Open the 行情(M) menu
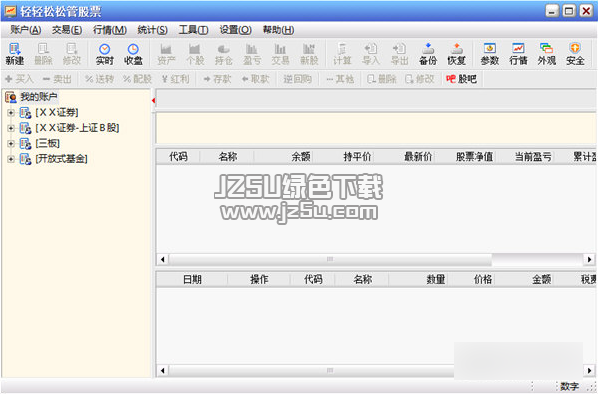This screenshot has width=598, height=394. (x=110, y=30)
